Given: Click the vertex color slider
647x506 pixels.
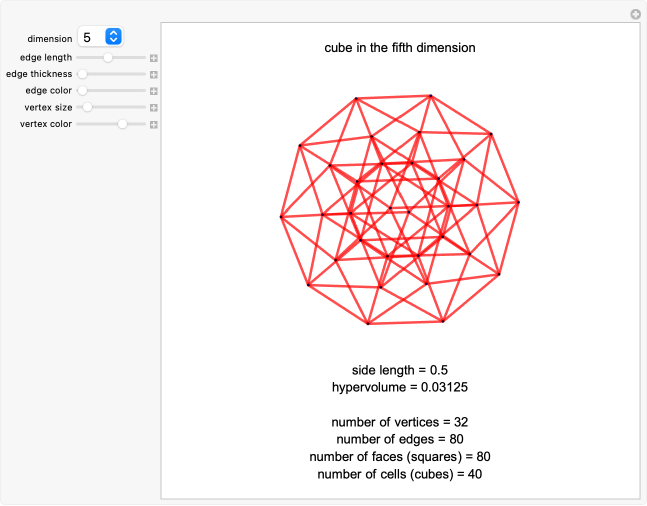Looking at the screenshot, I should click(112, 124).
